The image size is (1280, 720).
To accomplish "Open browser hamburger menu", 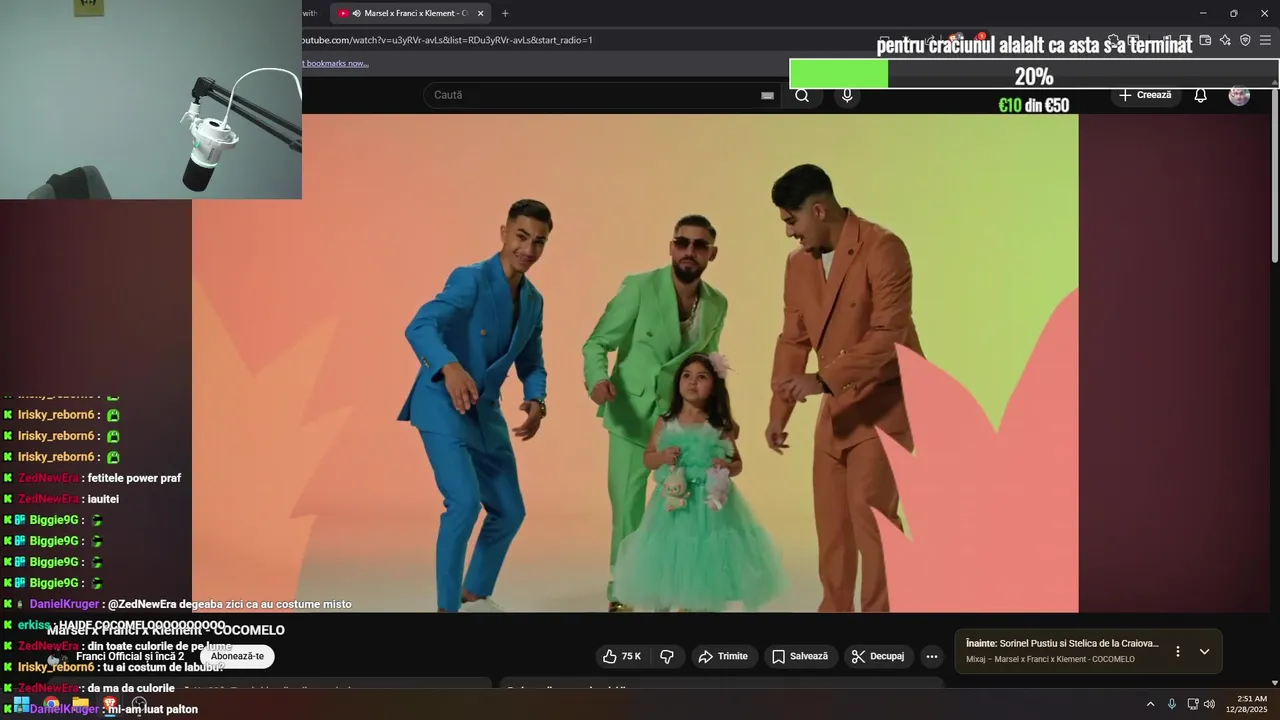I will point(1265,40).
